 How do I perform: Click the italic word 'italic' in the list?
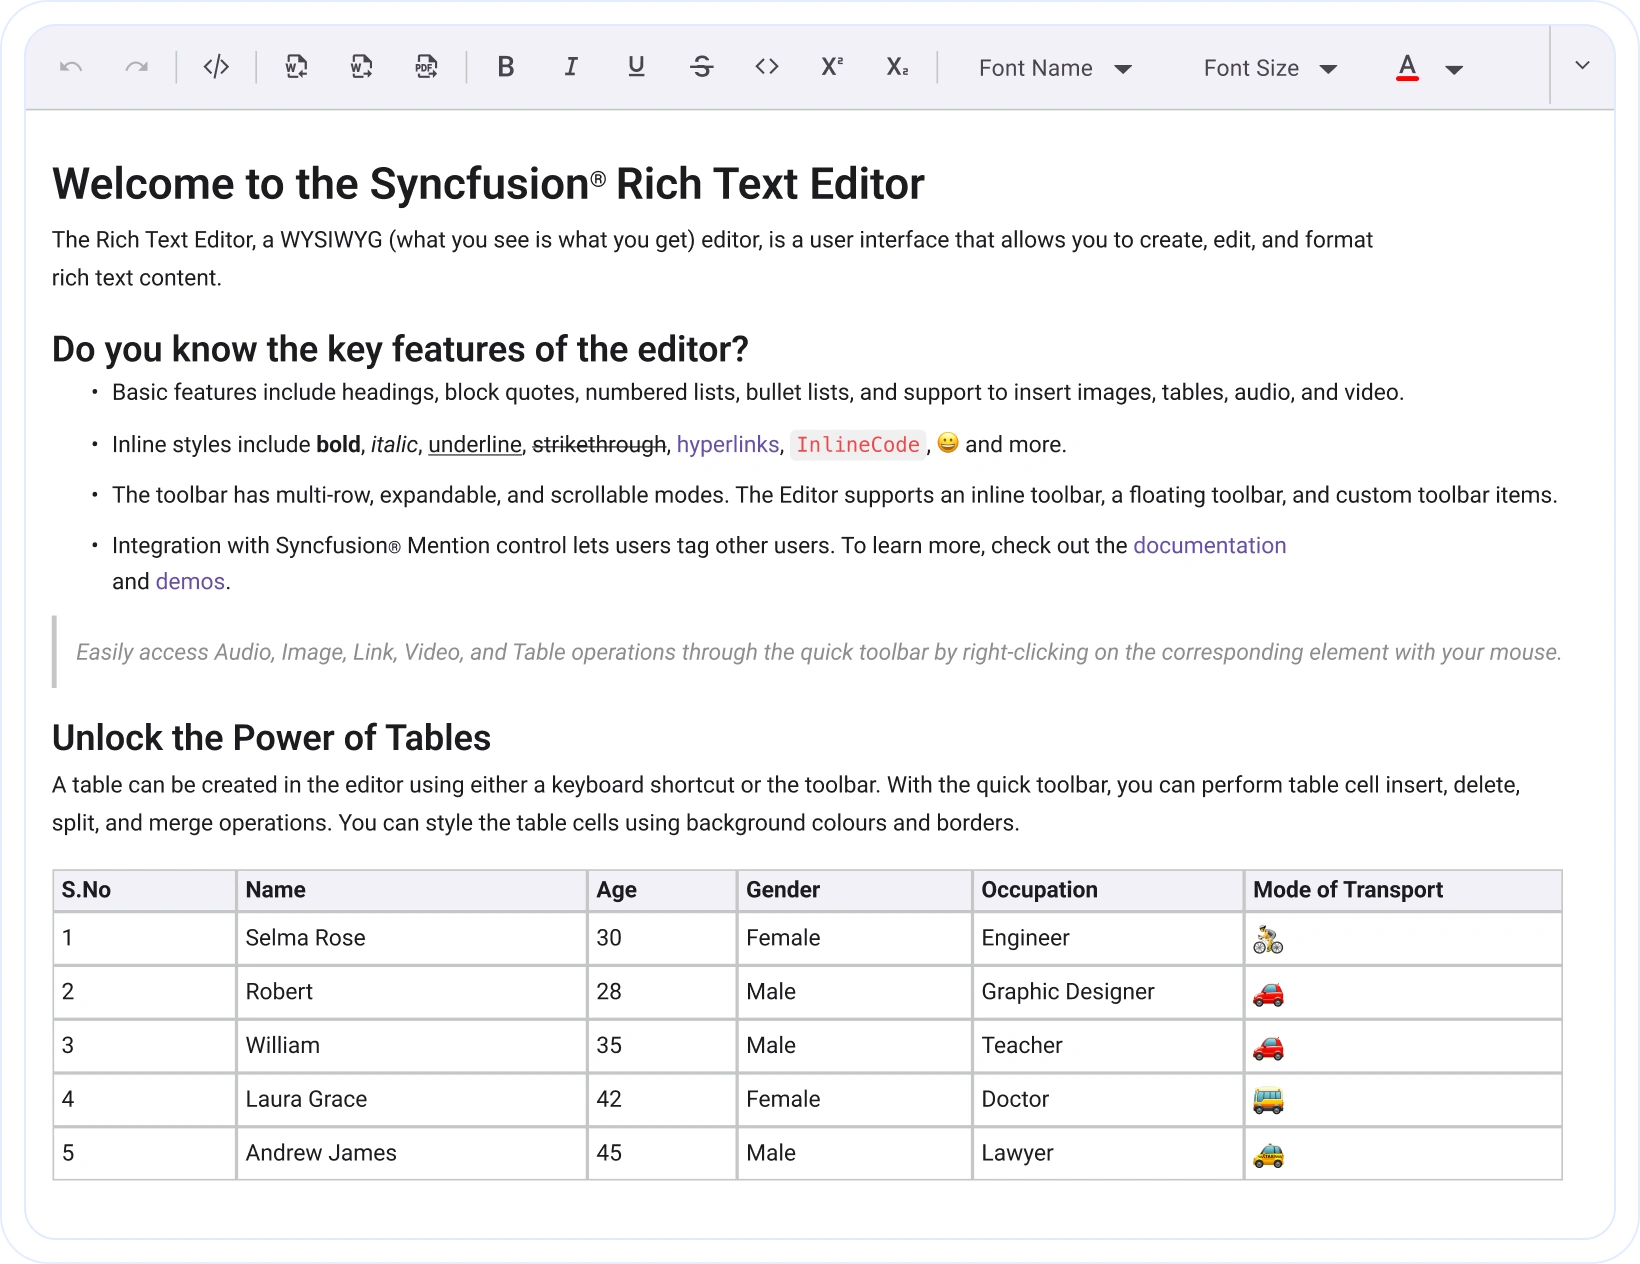(x=394, y=444)
